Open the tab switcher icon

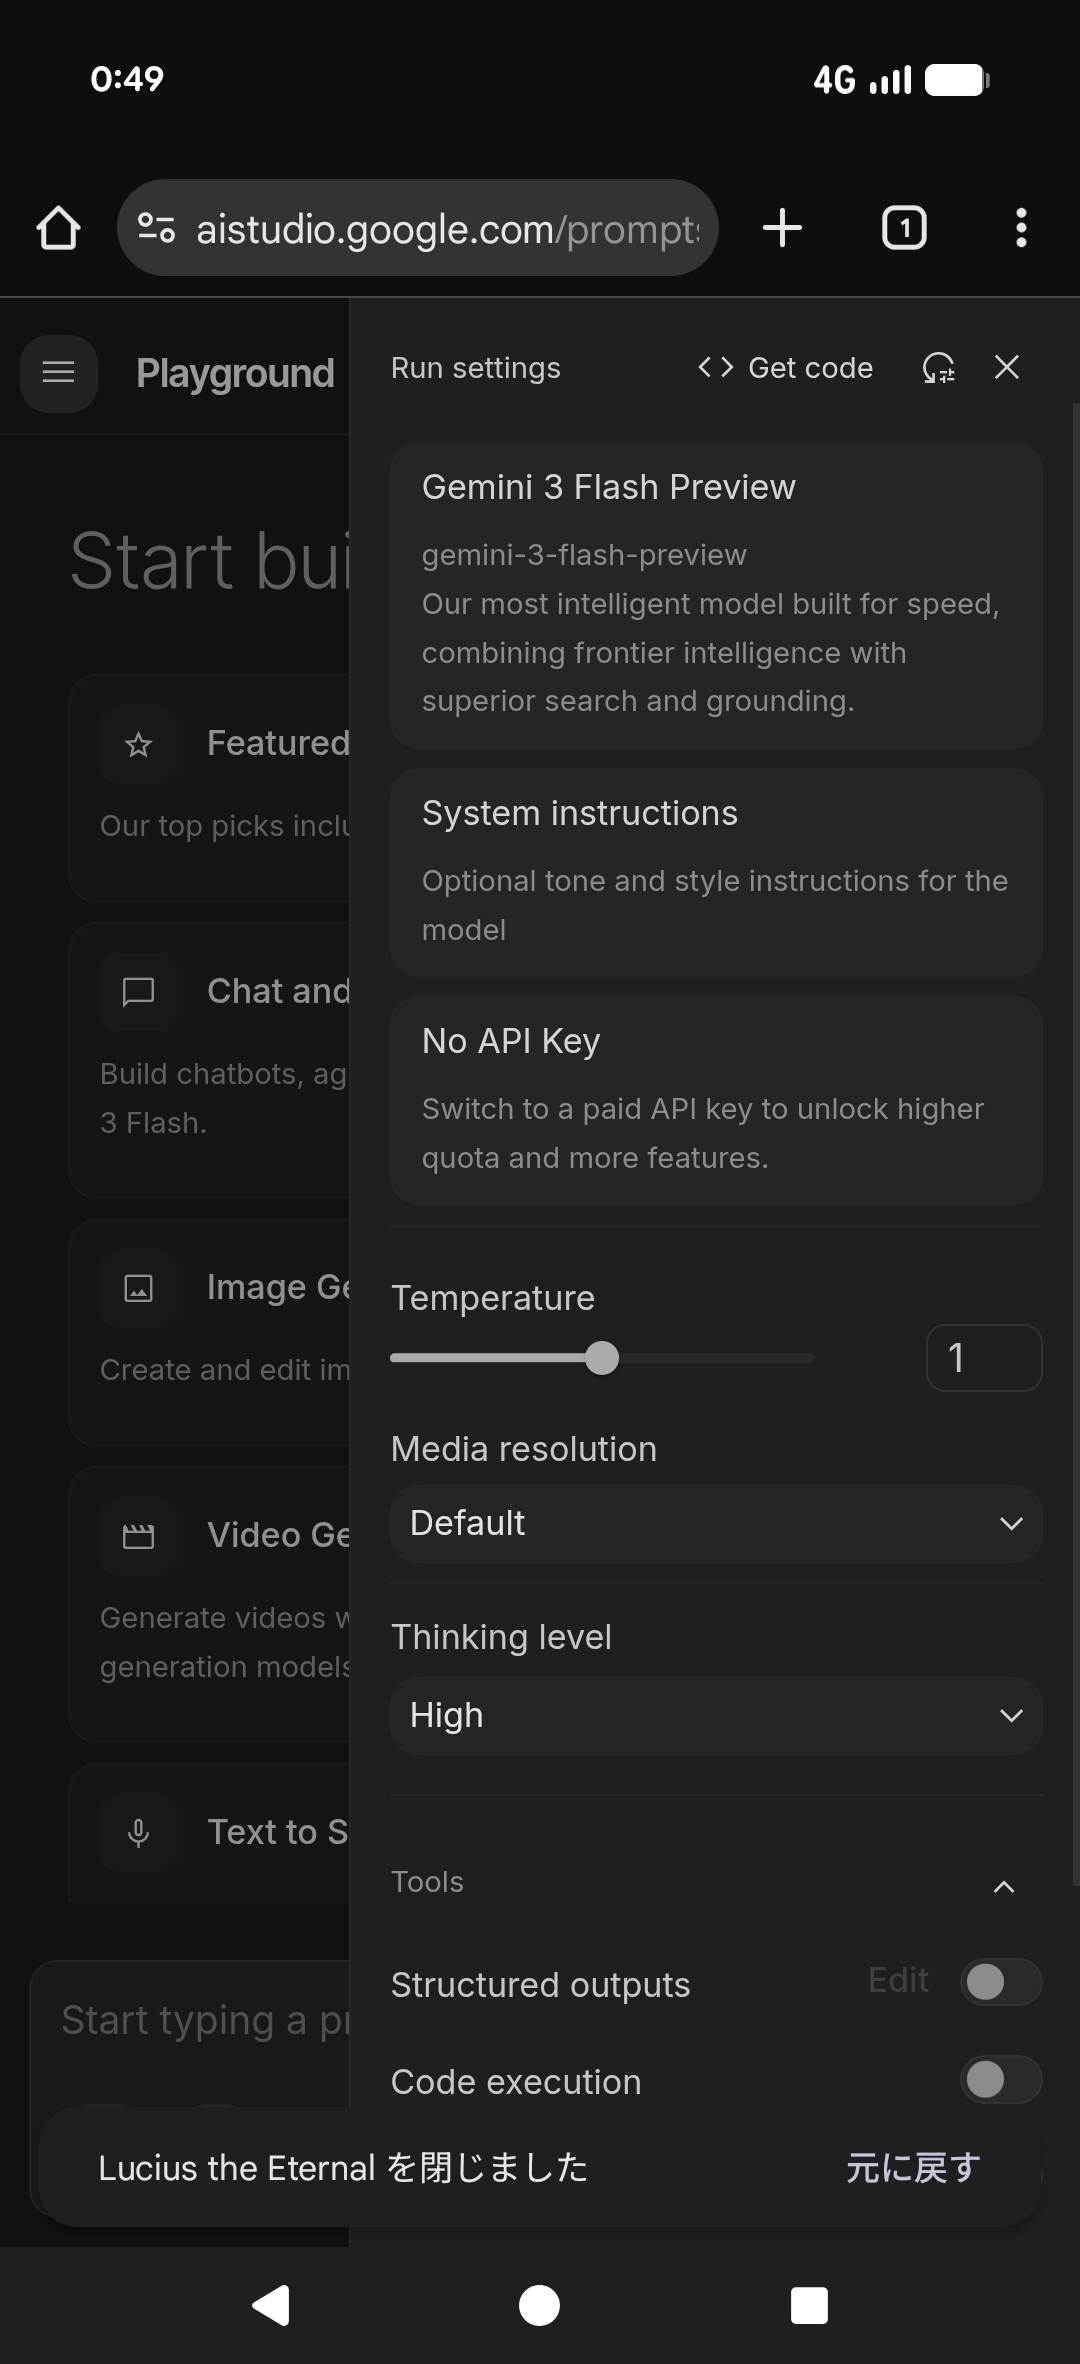click(904, 228)
